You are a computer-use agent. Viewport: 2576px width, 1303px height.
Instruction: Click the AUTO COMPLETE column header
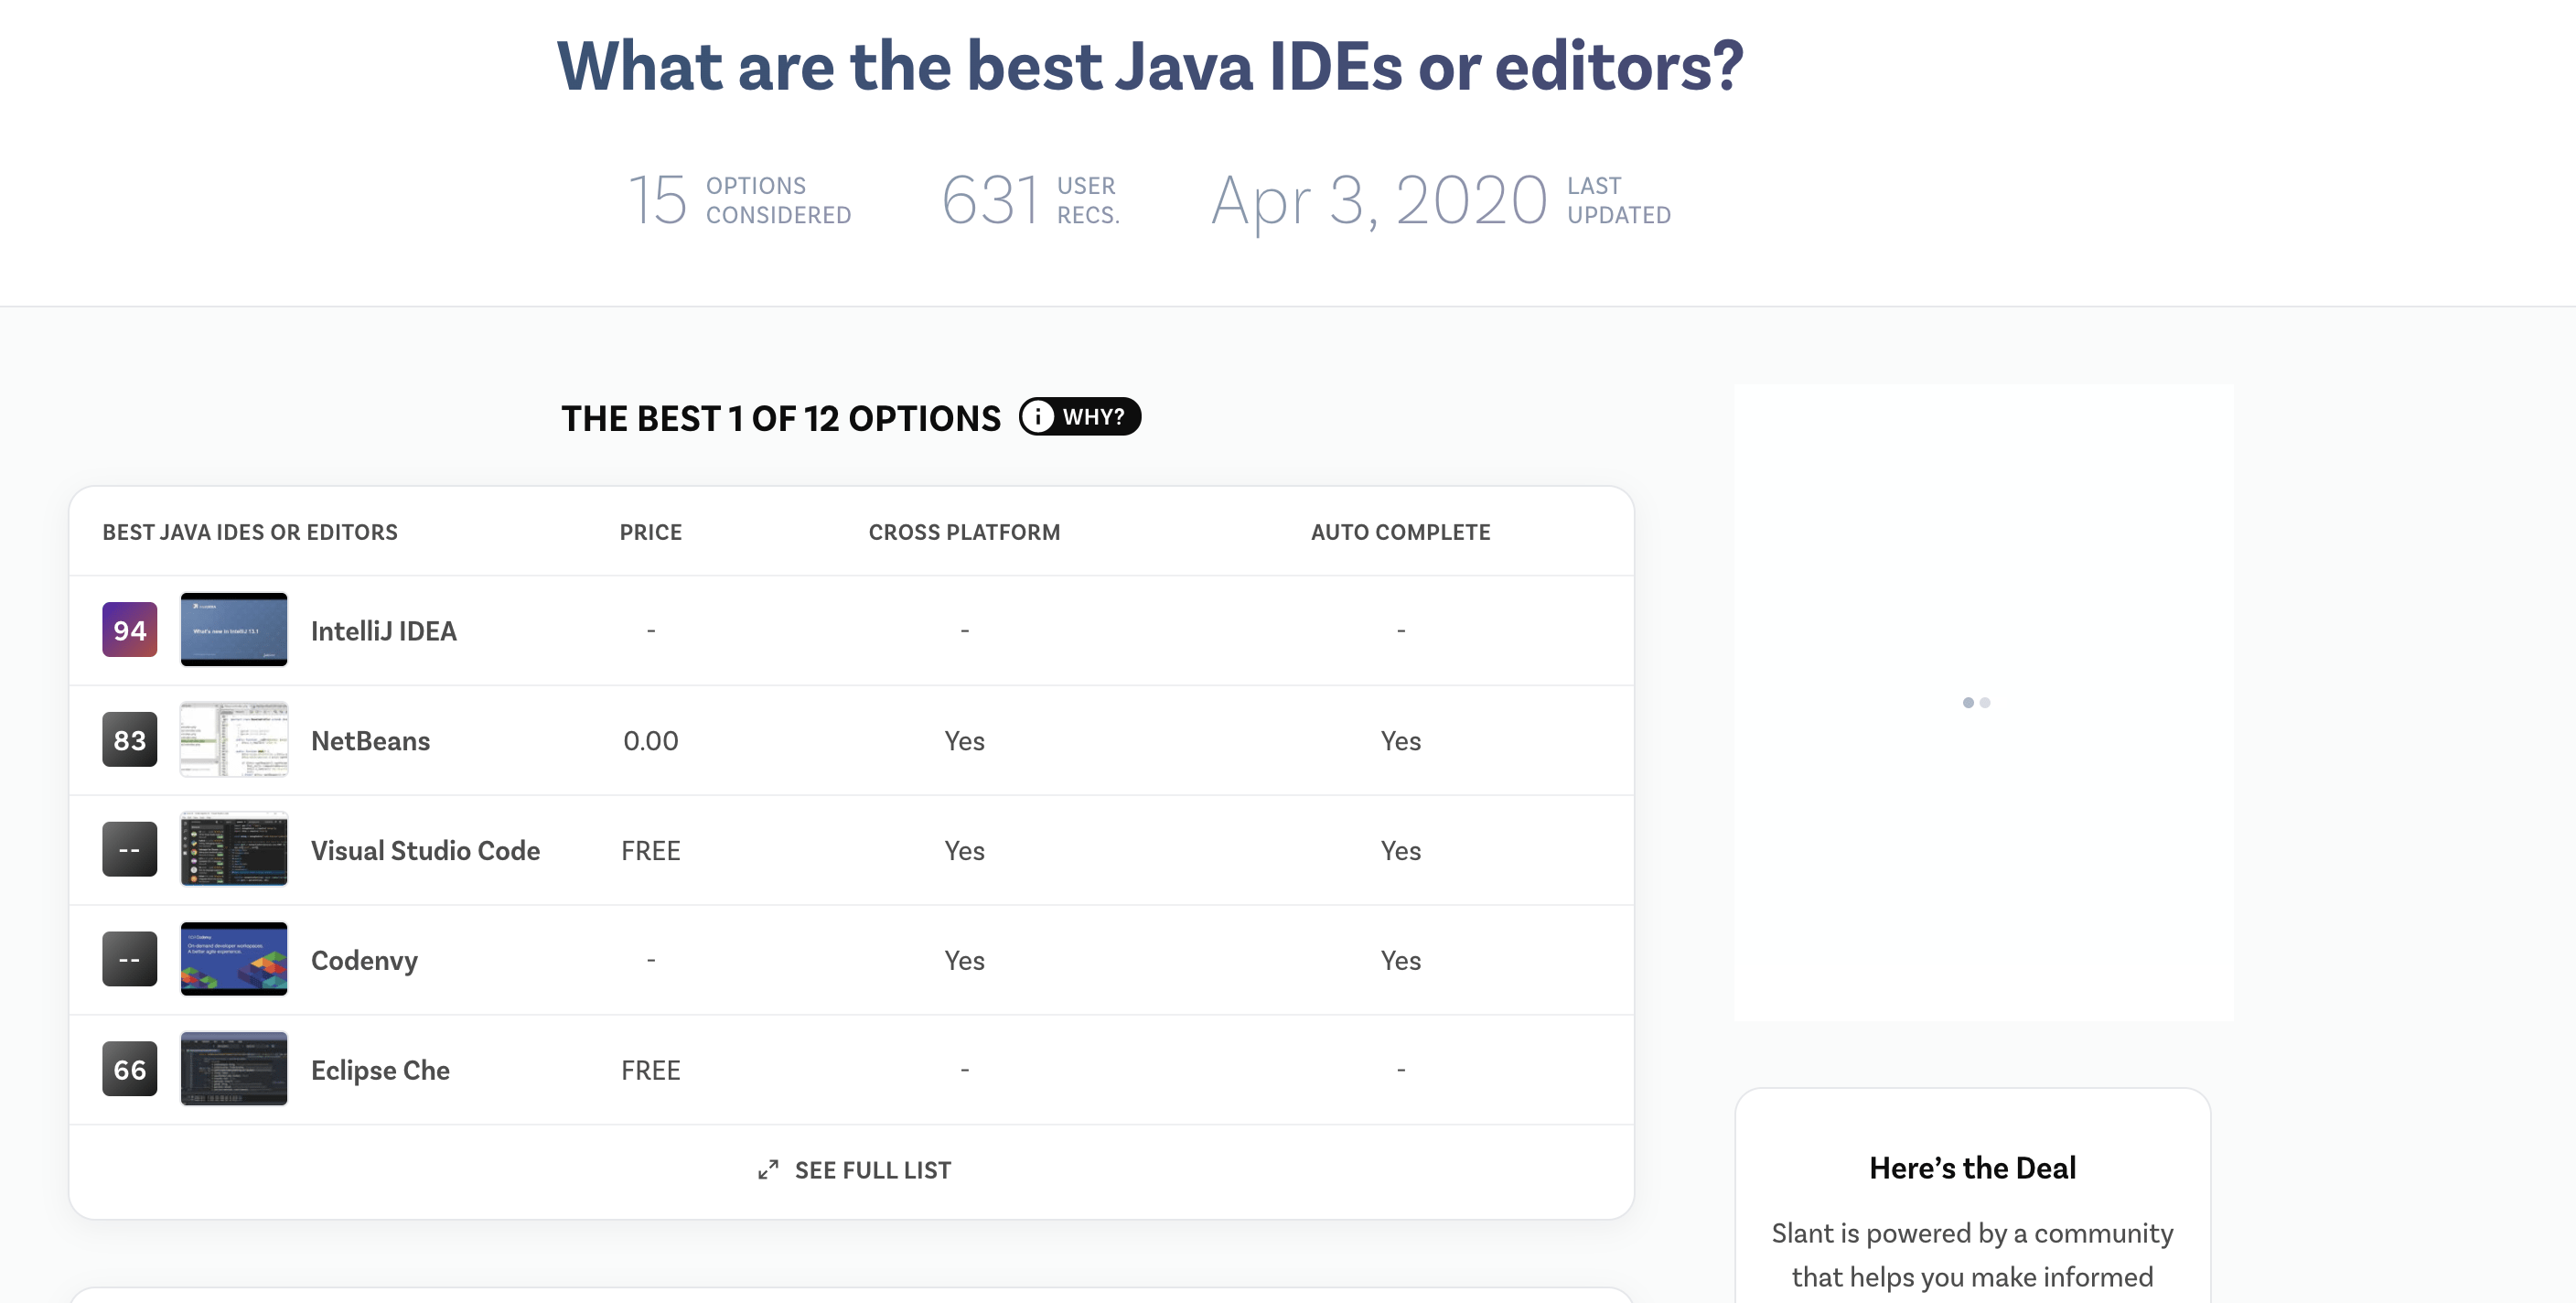[x=1401, y=532]
